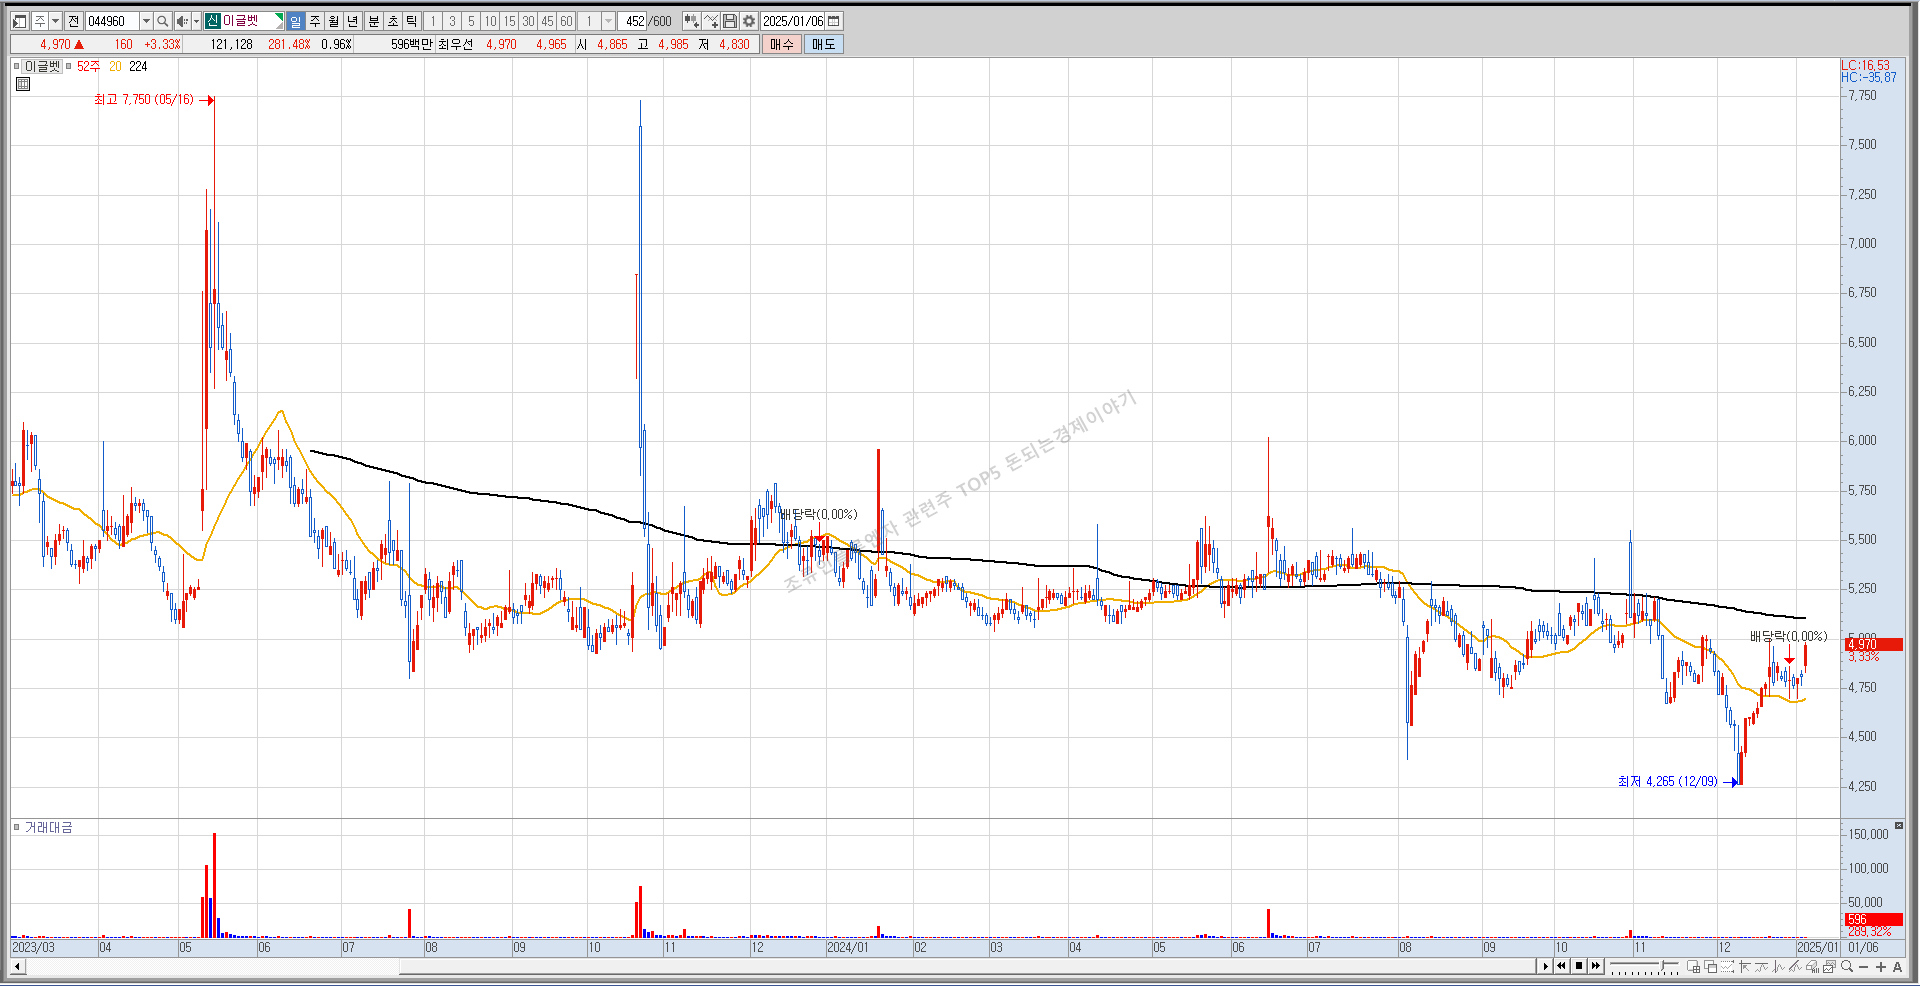1920x986 pixels.
Task: Select the 틱 tick period button
Action: [411, 21]
